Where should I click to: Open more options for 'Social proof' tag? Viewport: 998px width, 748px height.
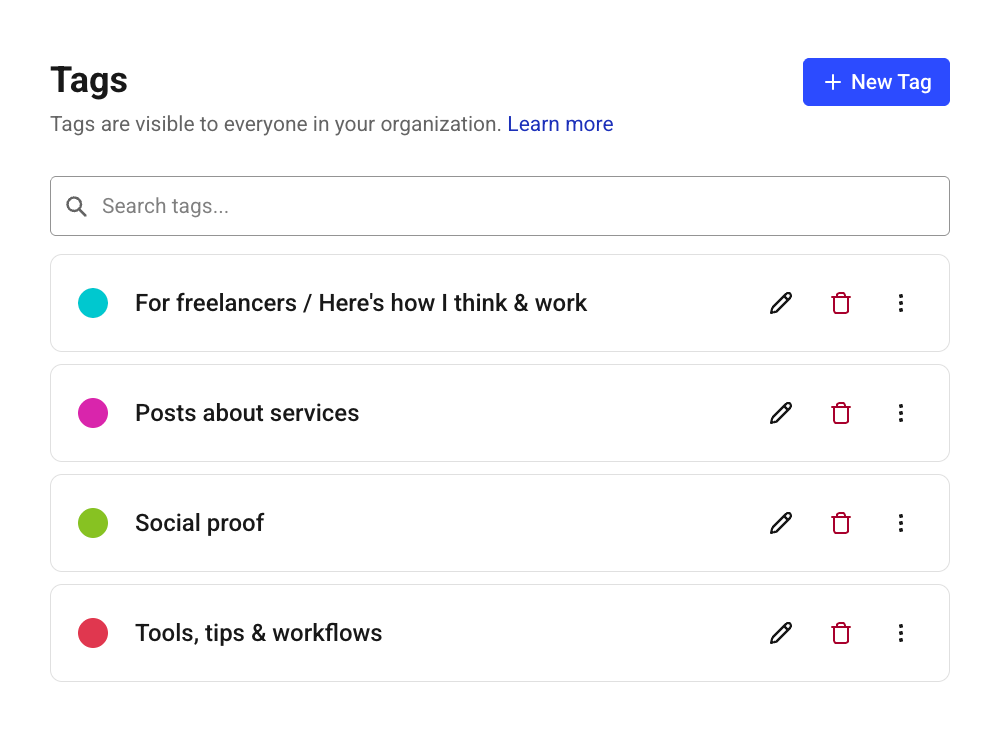[901, 523]
